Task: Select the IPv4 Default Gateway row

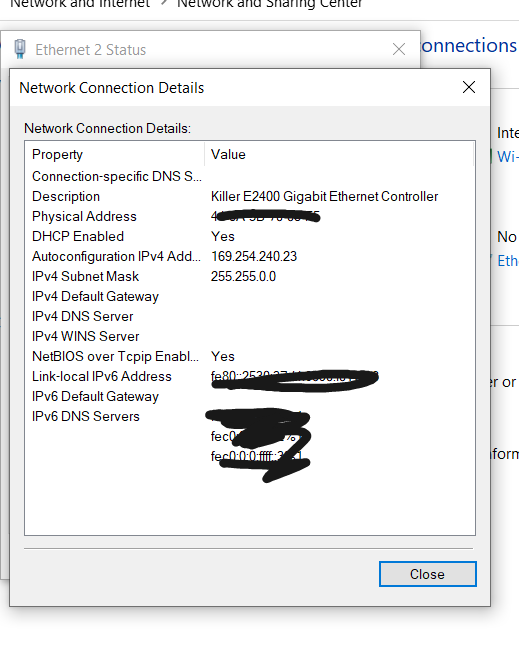Action: [250, 297]
